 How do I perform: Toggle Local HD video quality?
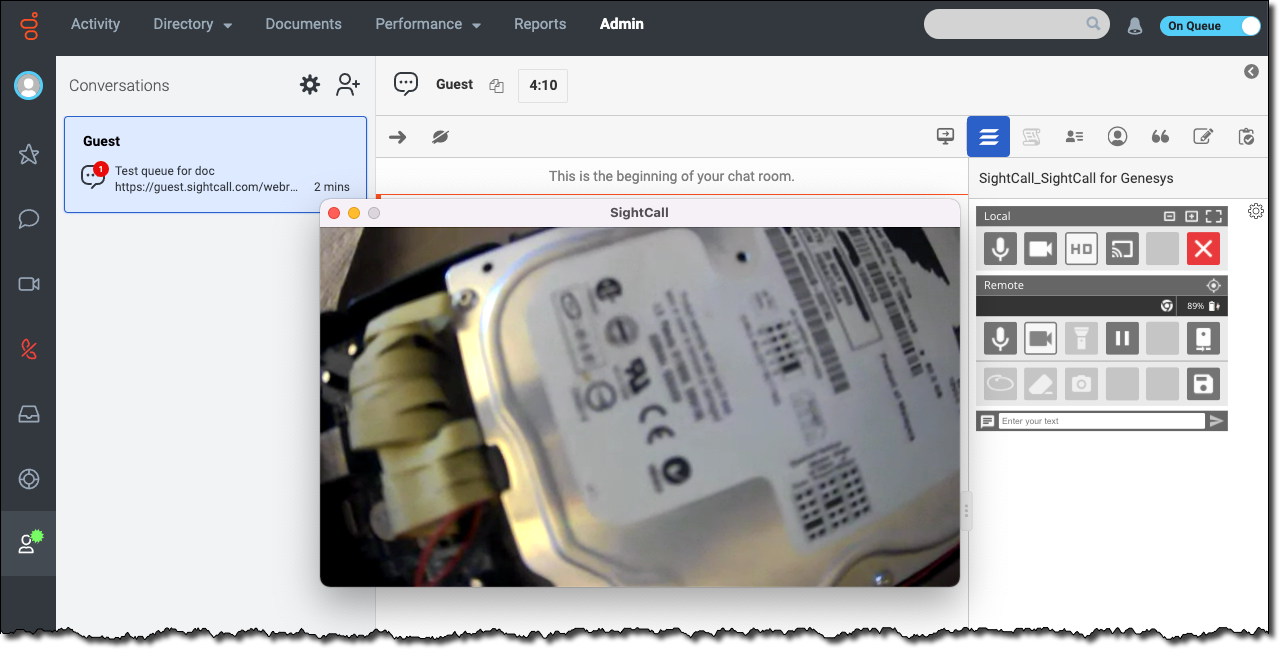pyautogui.click(x=1081, y=248)
